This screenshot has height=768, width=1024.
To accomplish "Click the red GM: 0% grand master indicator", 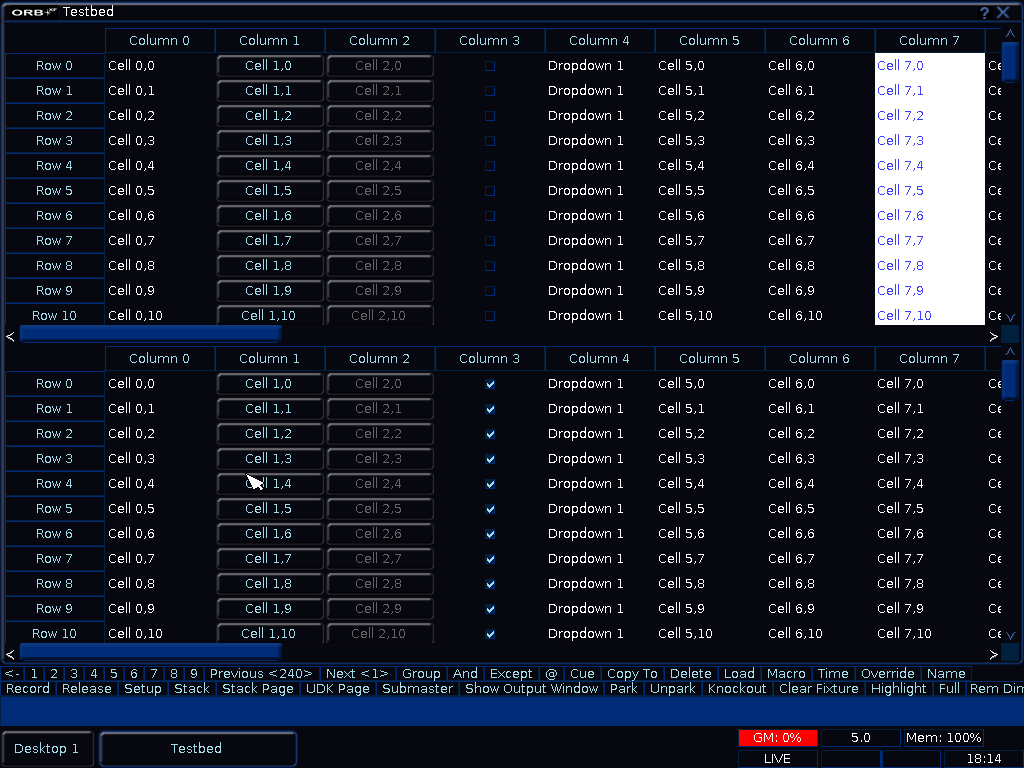I will pos(778,738).
